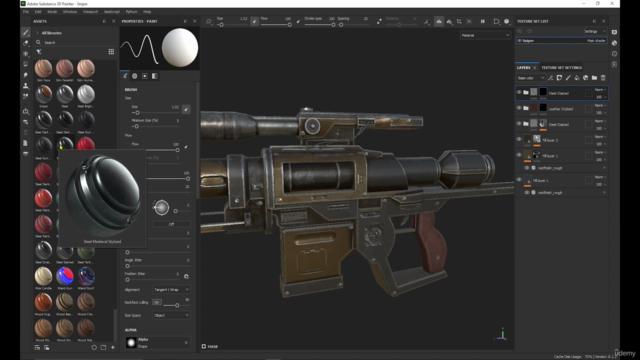640x360 pixels.
Task: Add an effect to layer icon
Action: click(551, 78)
